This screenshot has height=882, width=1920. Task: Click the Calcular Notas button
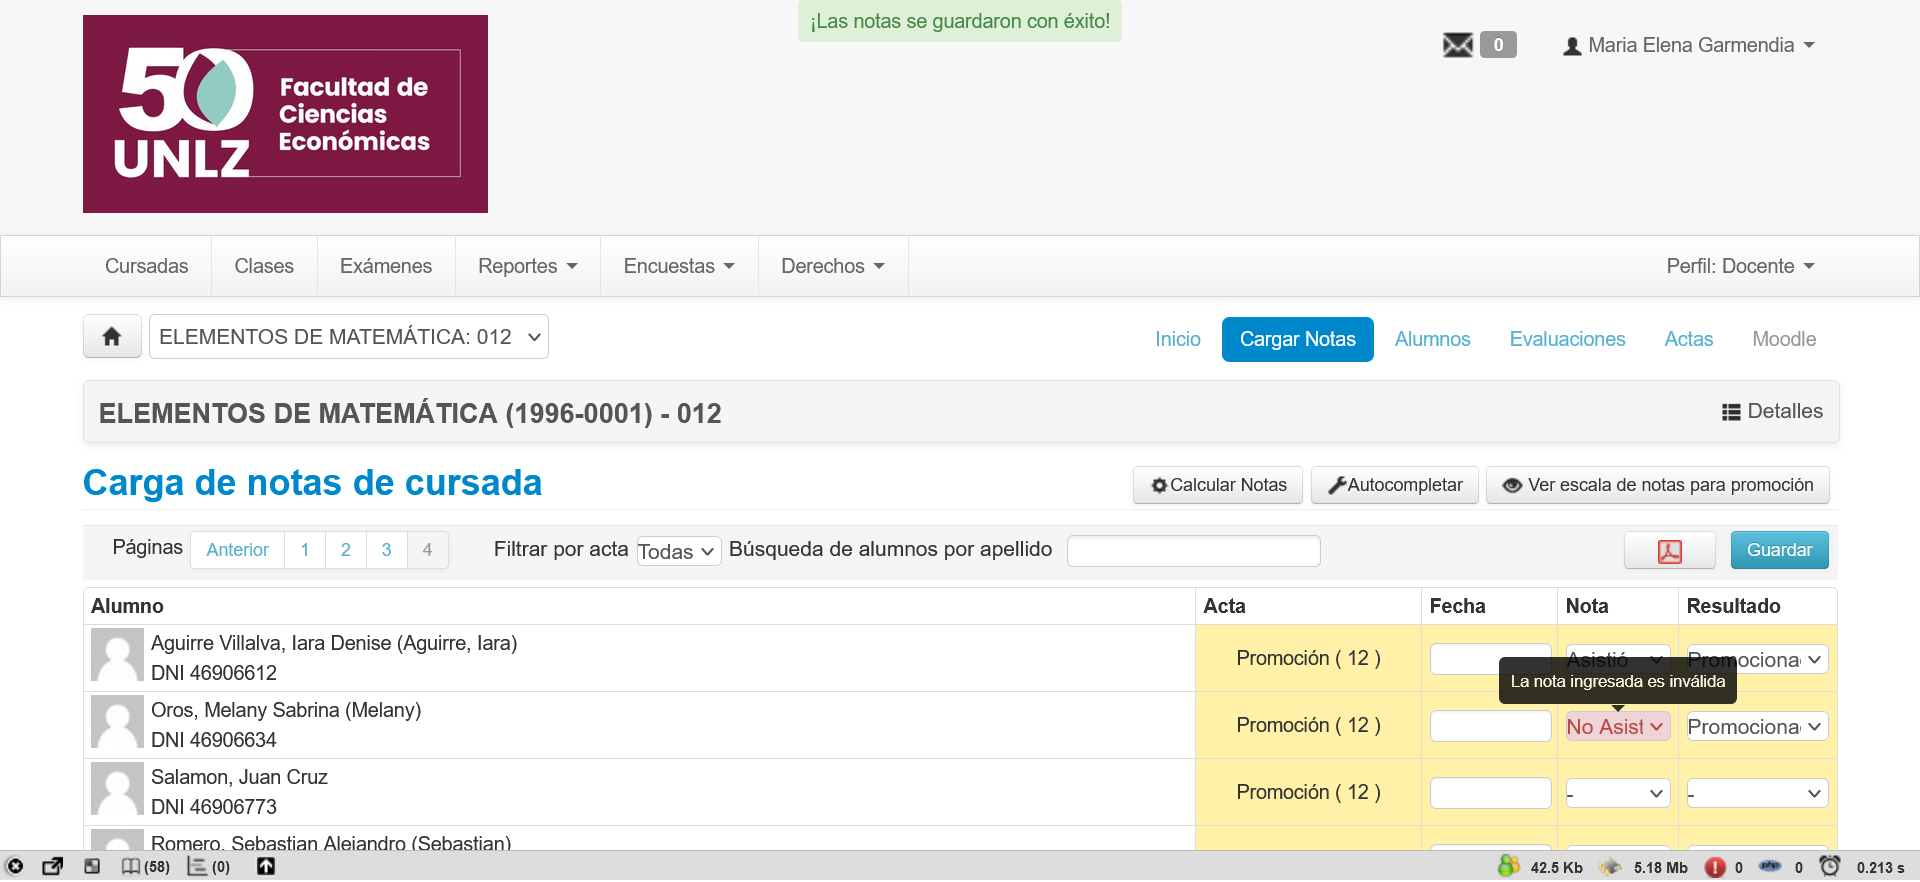(x=1218, y=485)
